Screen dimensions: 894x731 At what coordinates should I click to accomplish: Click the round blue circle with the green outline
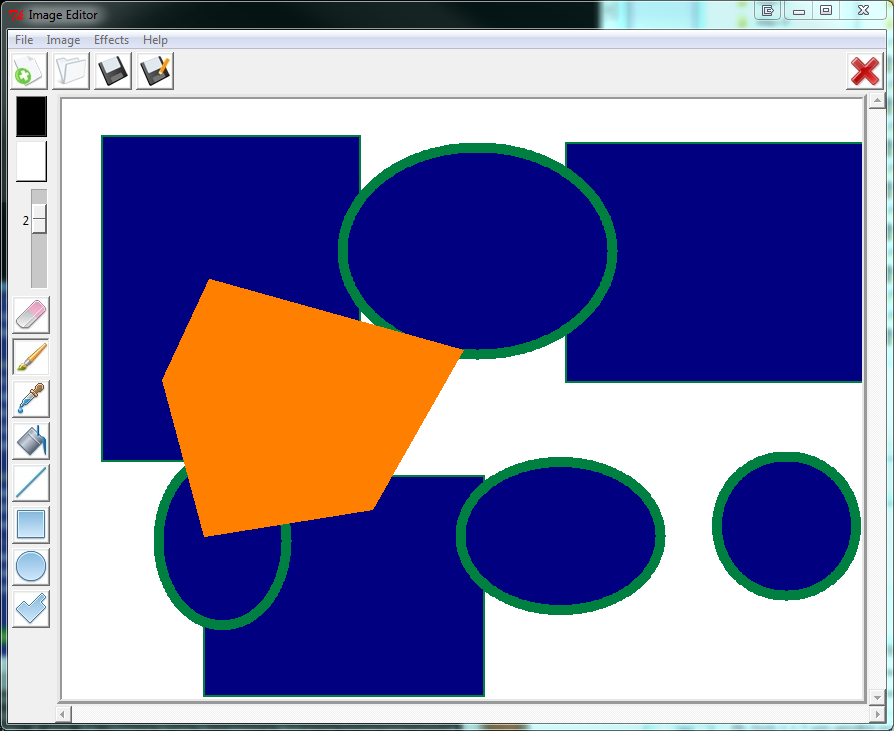pyautogui.click(x=786, y=526)
